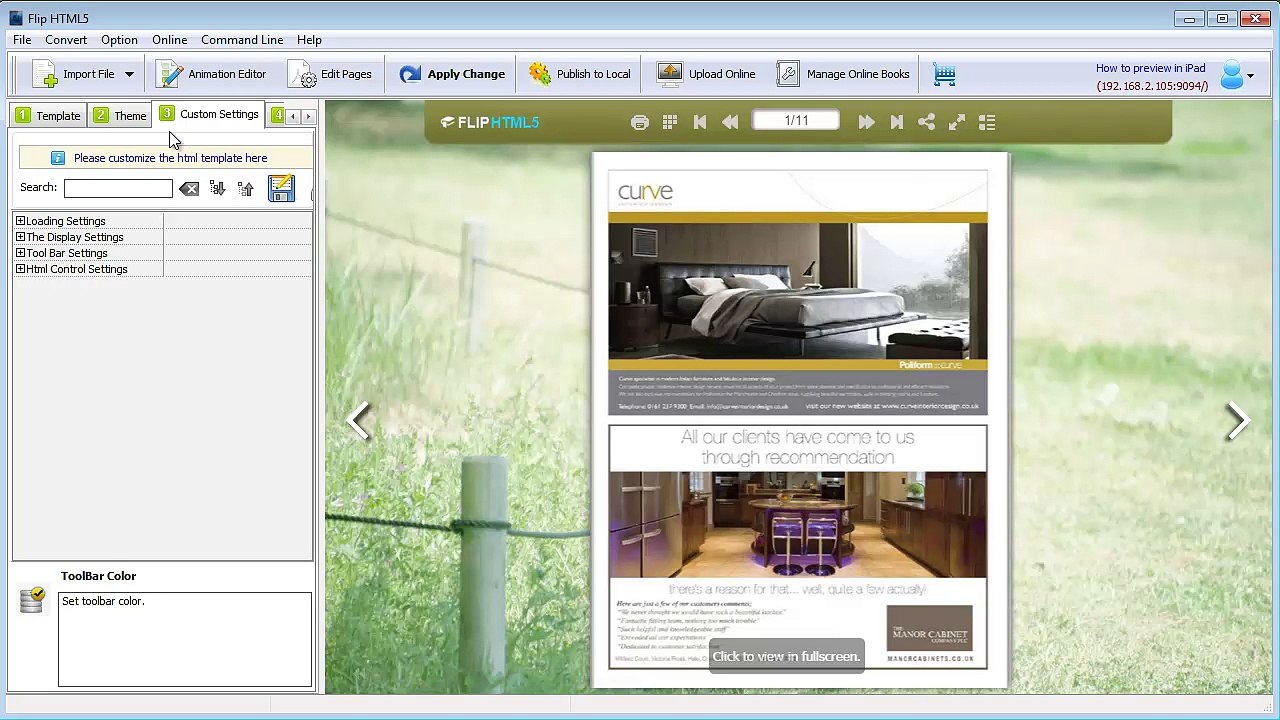Click Upload Online
1280x720 pixels.
706,74
